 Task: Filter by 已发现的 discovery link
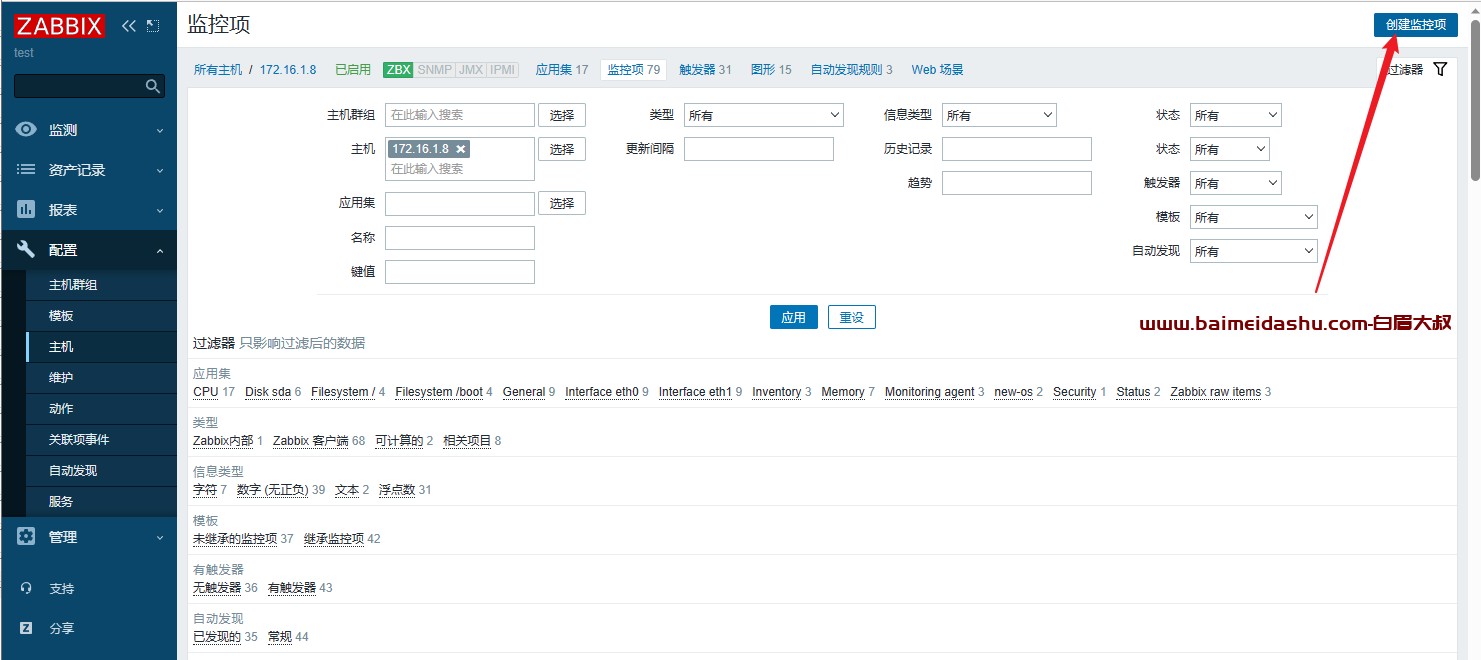click(217, 637)
